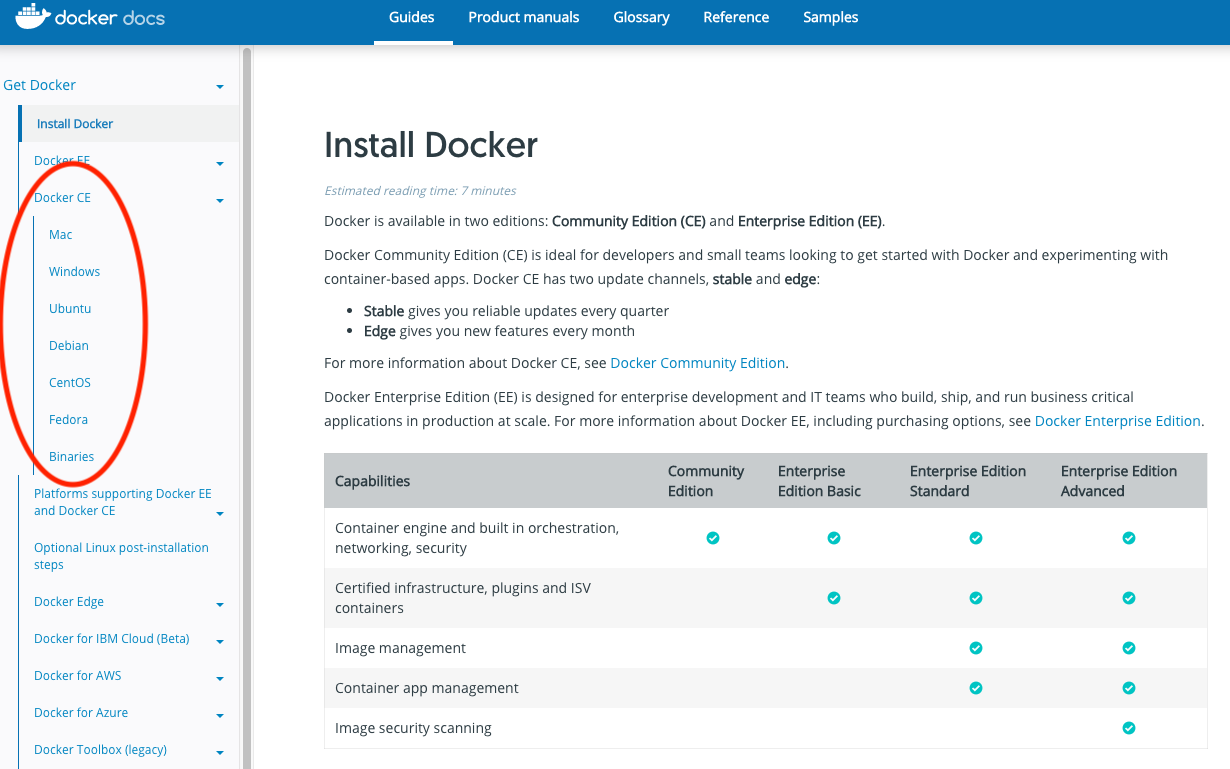Click the Image management row label
Image resolution: width=1230 pixels, height=769 pixels.
400,648
